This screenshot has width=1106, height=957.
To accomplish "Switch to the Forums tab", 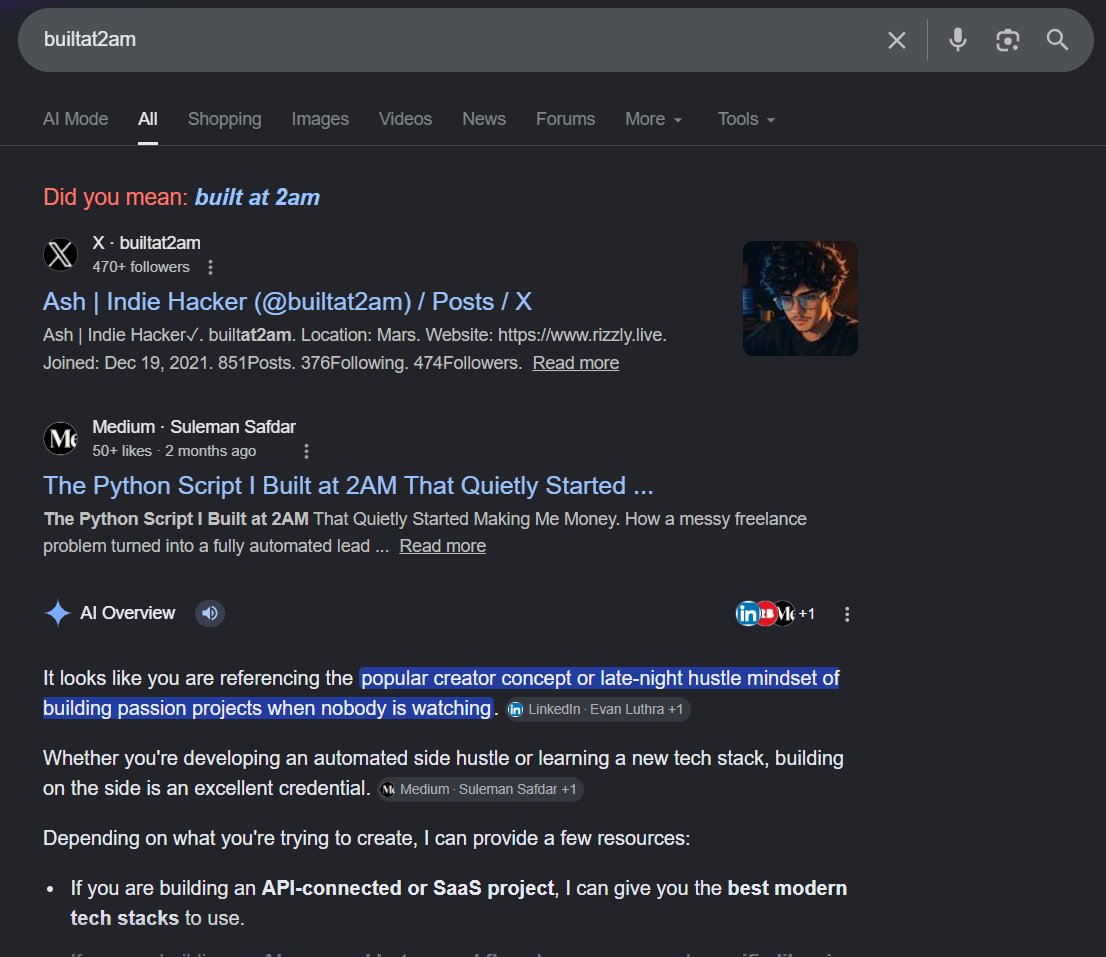I will click(x=566, y=119).
